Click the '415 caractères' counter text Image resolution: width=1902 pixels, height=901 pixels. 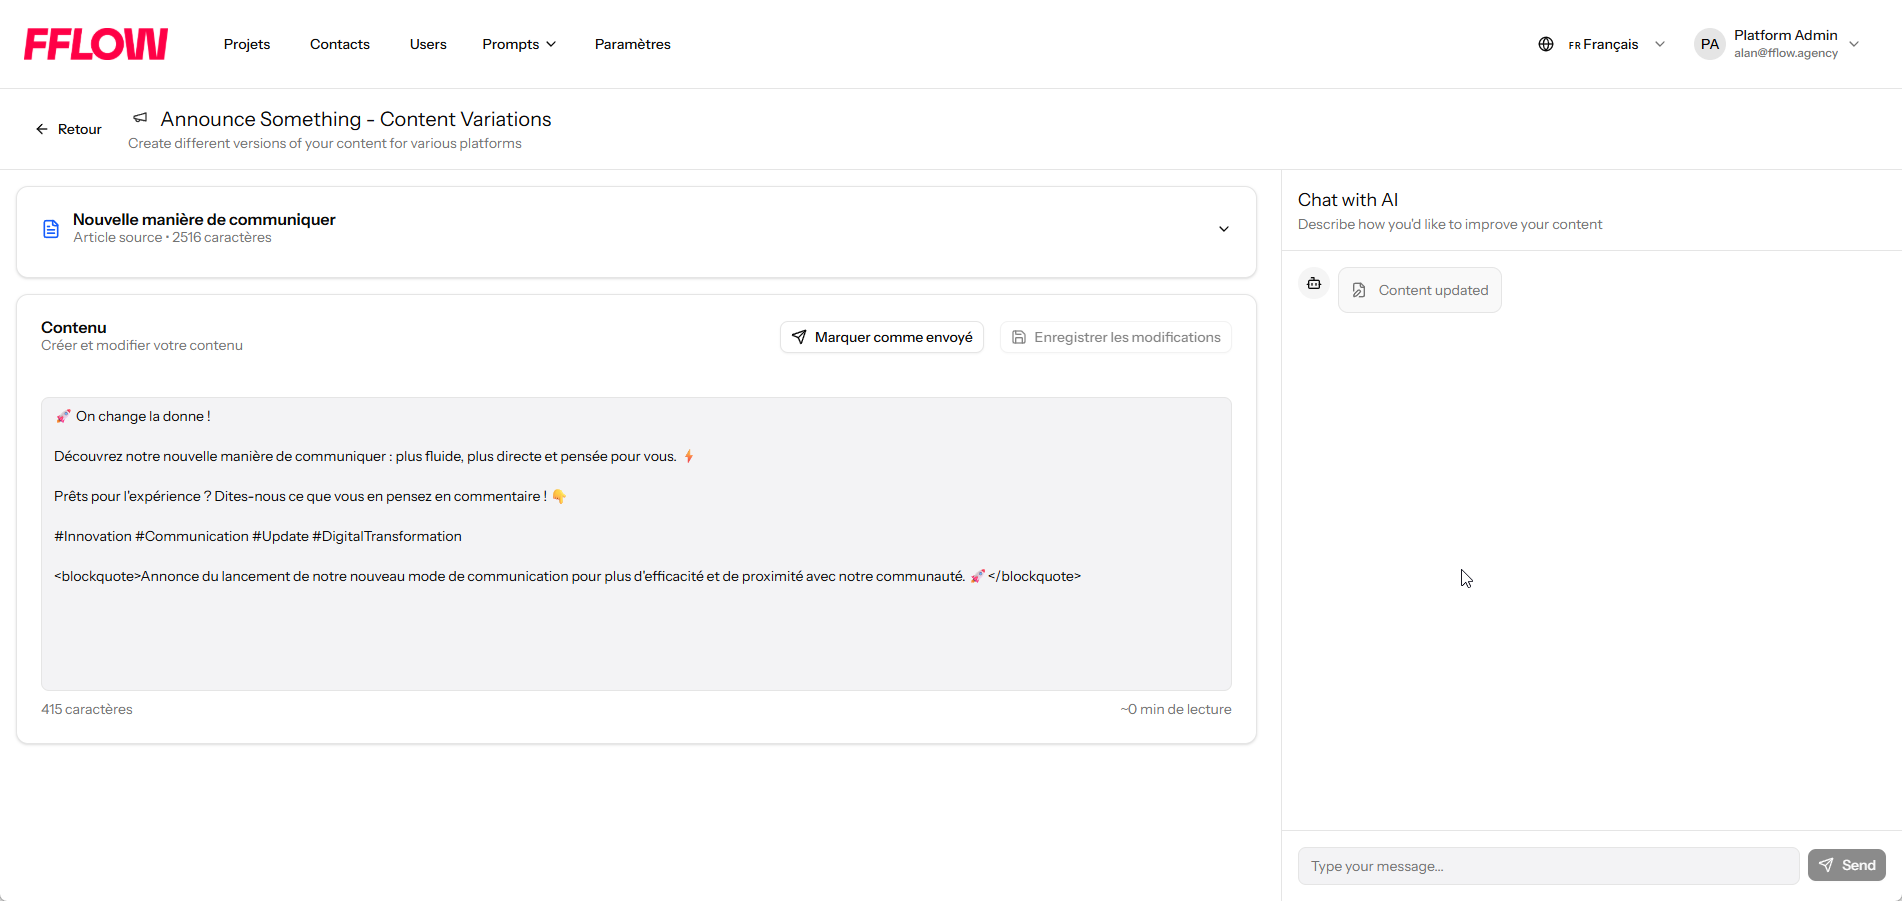click(x=87, y=709)
